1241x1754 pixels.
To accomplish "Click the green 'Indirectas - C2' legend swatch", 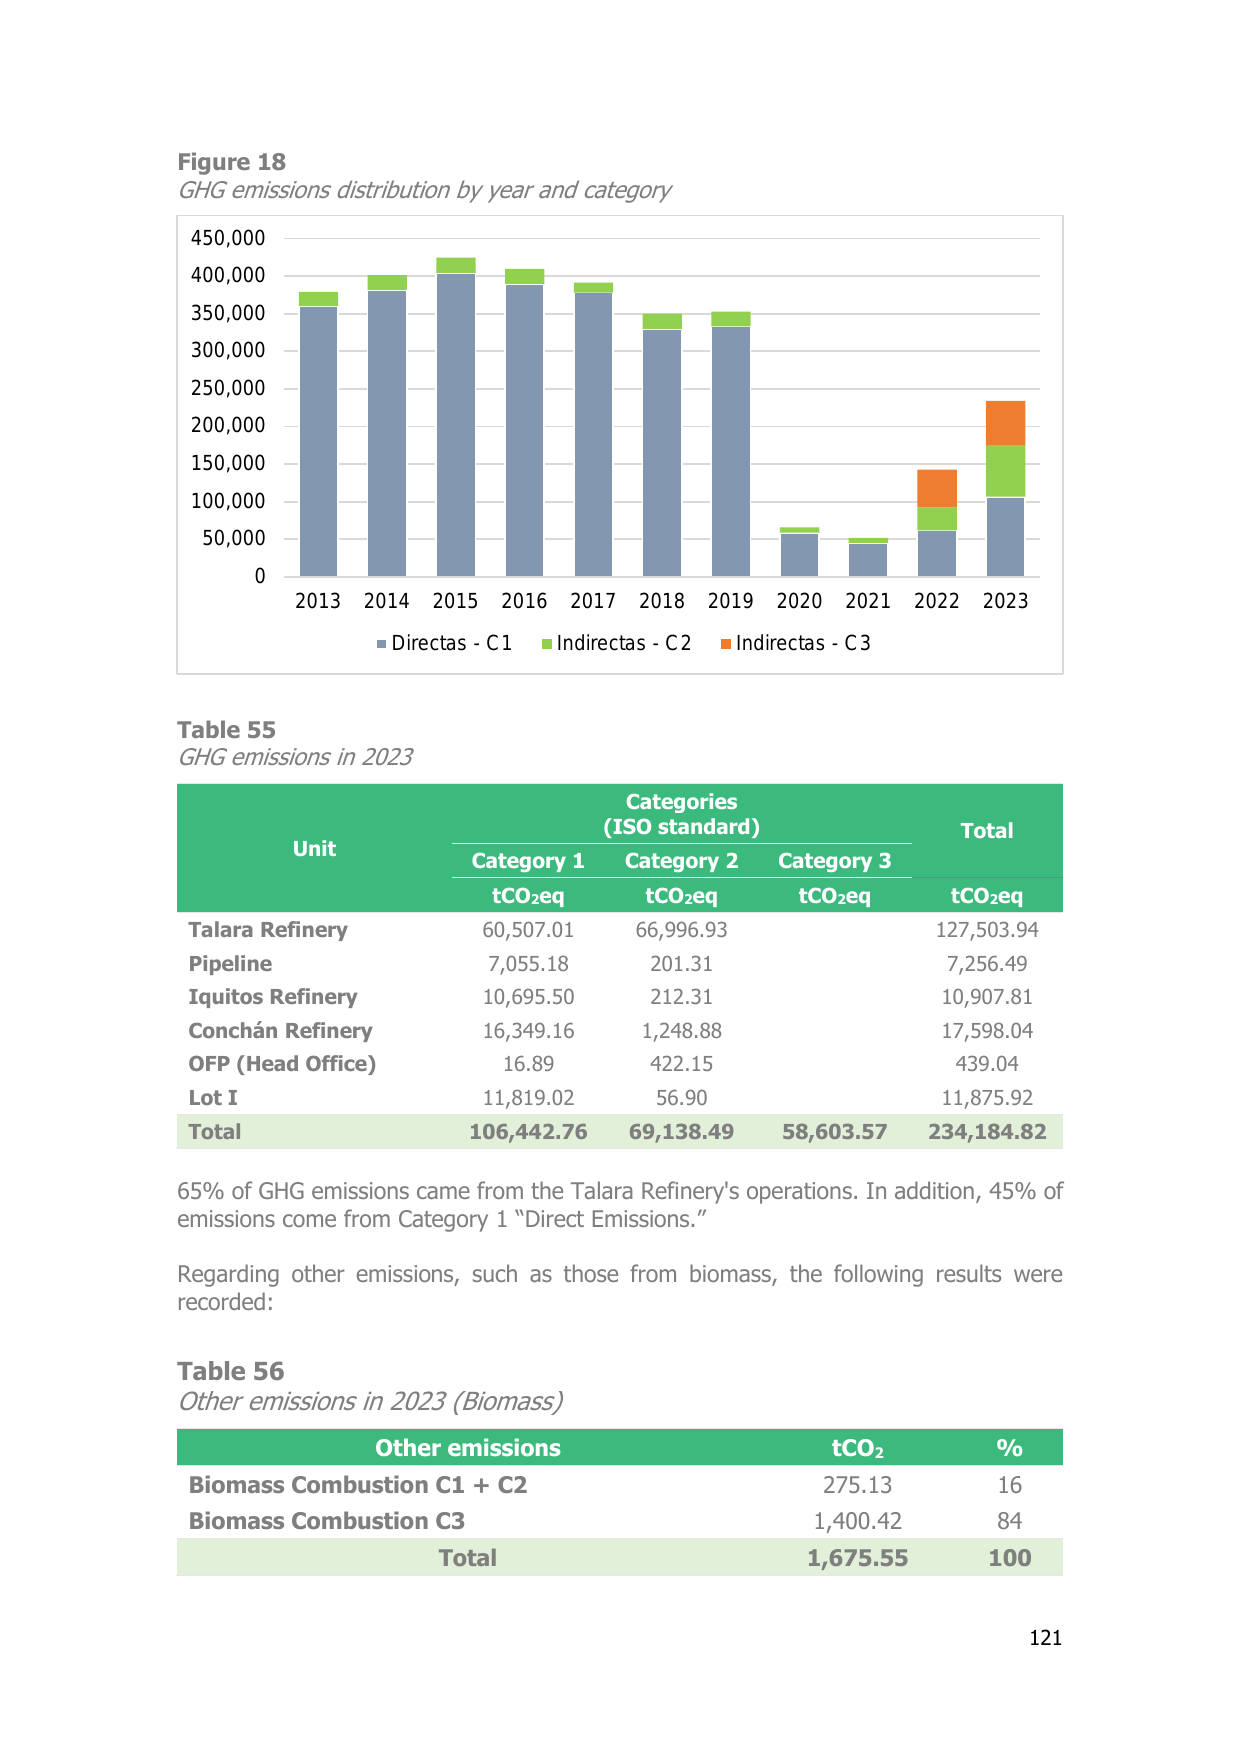I will click(x=546, y=644).
